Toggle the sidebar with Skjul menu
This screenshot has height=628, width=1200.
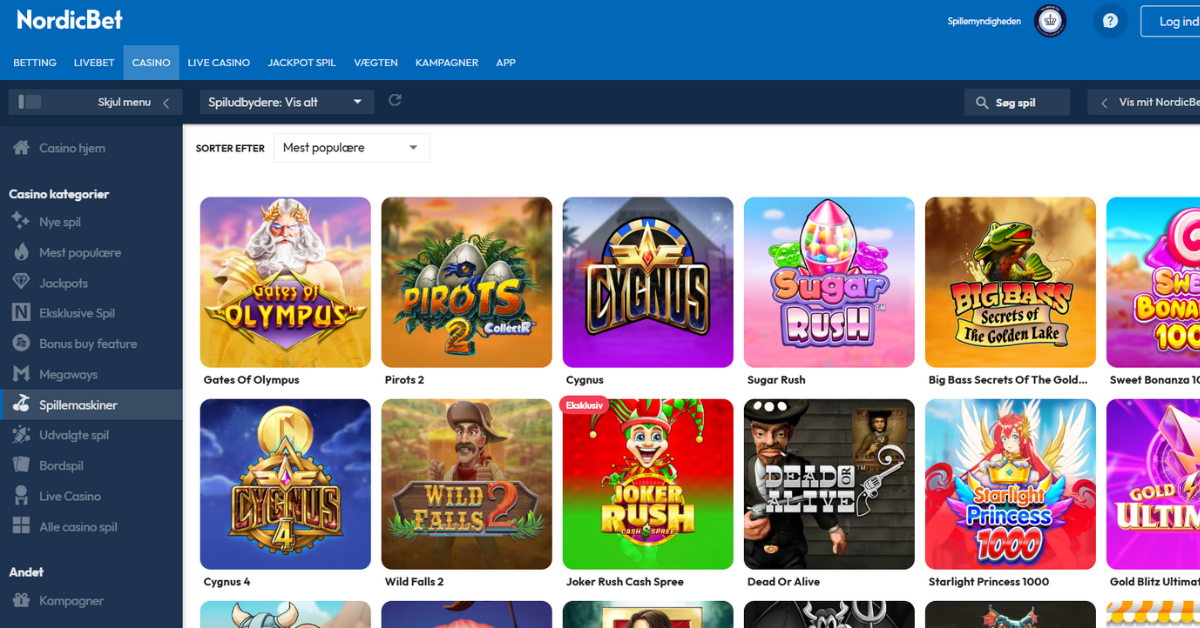coord(95,102)
